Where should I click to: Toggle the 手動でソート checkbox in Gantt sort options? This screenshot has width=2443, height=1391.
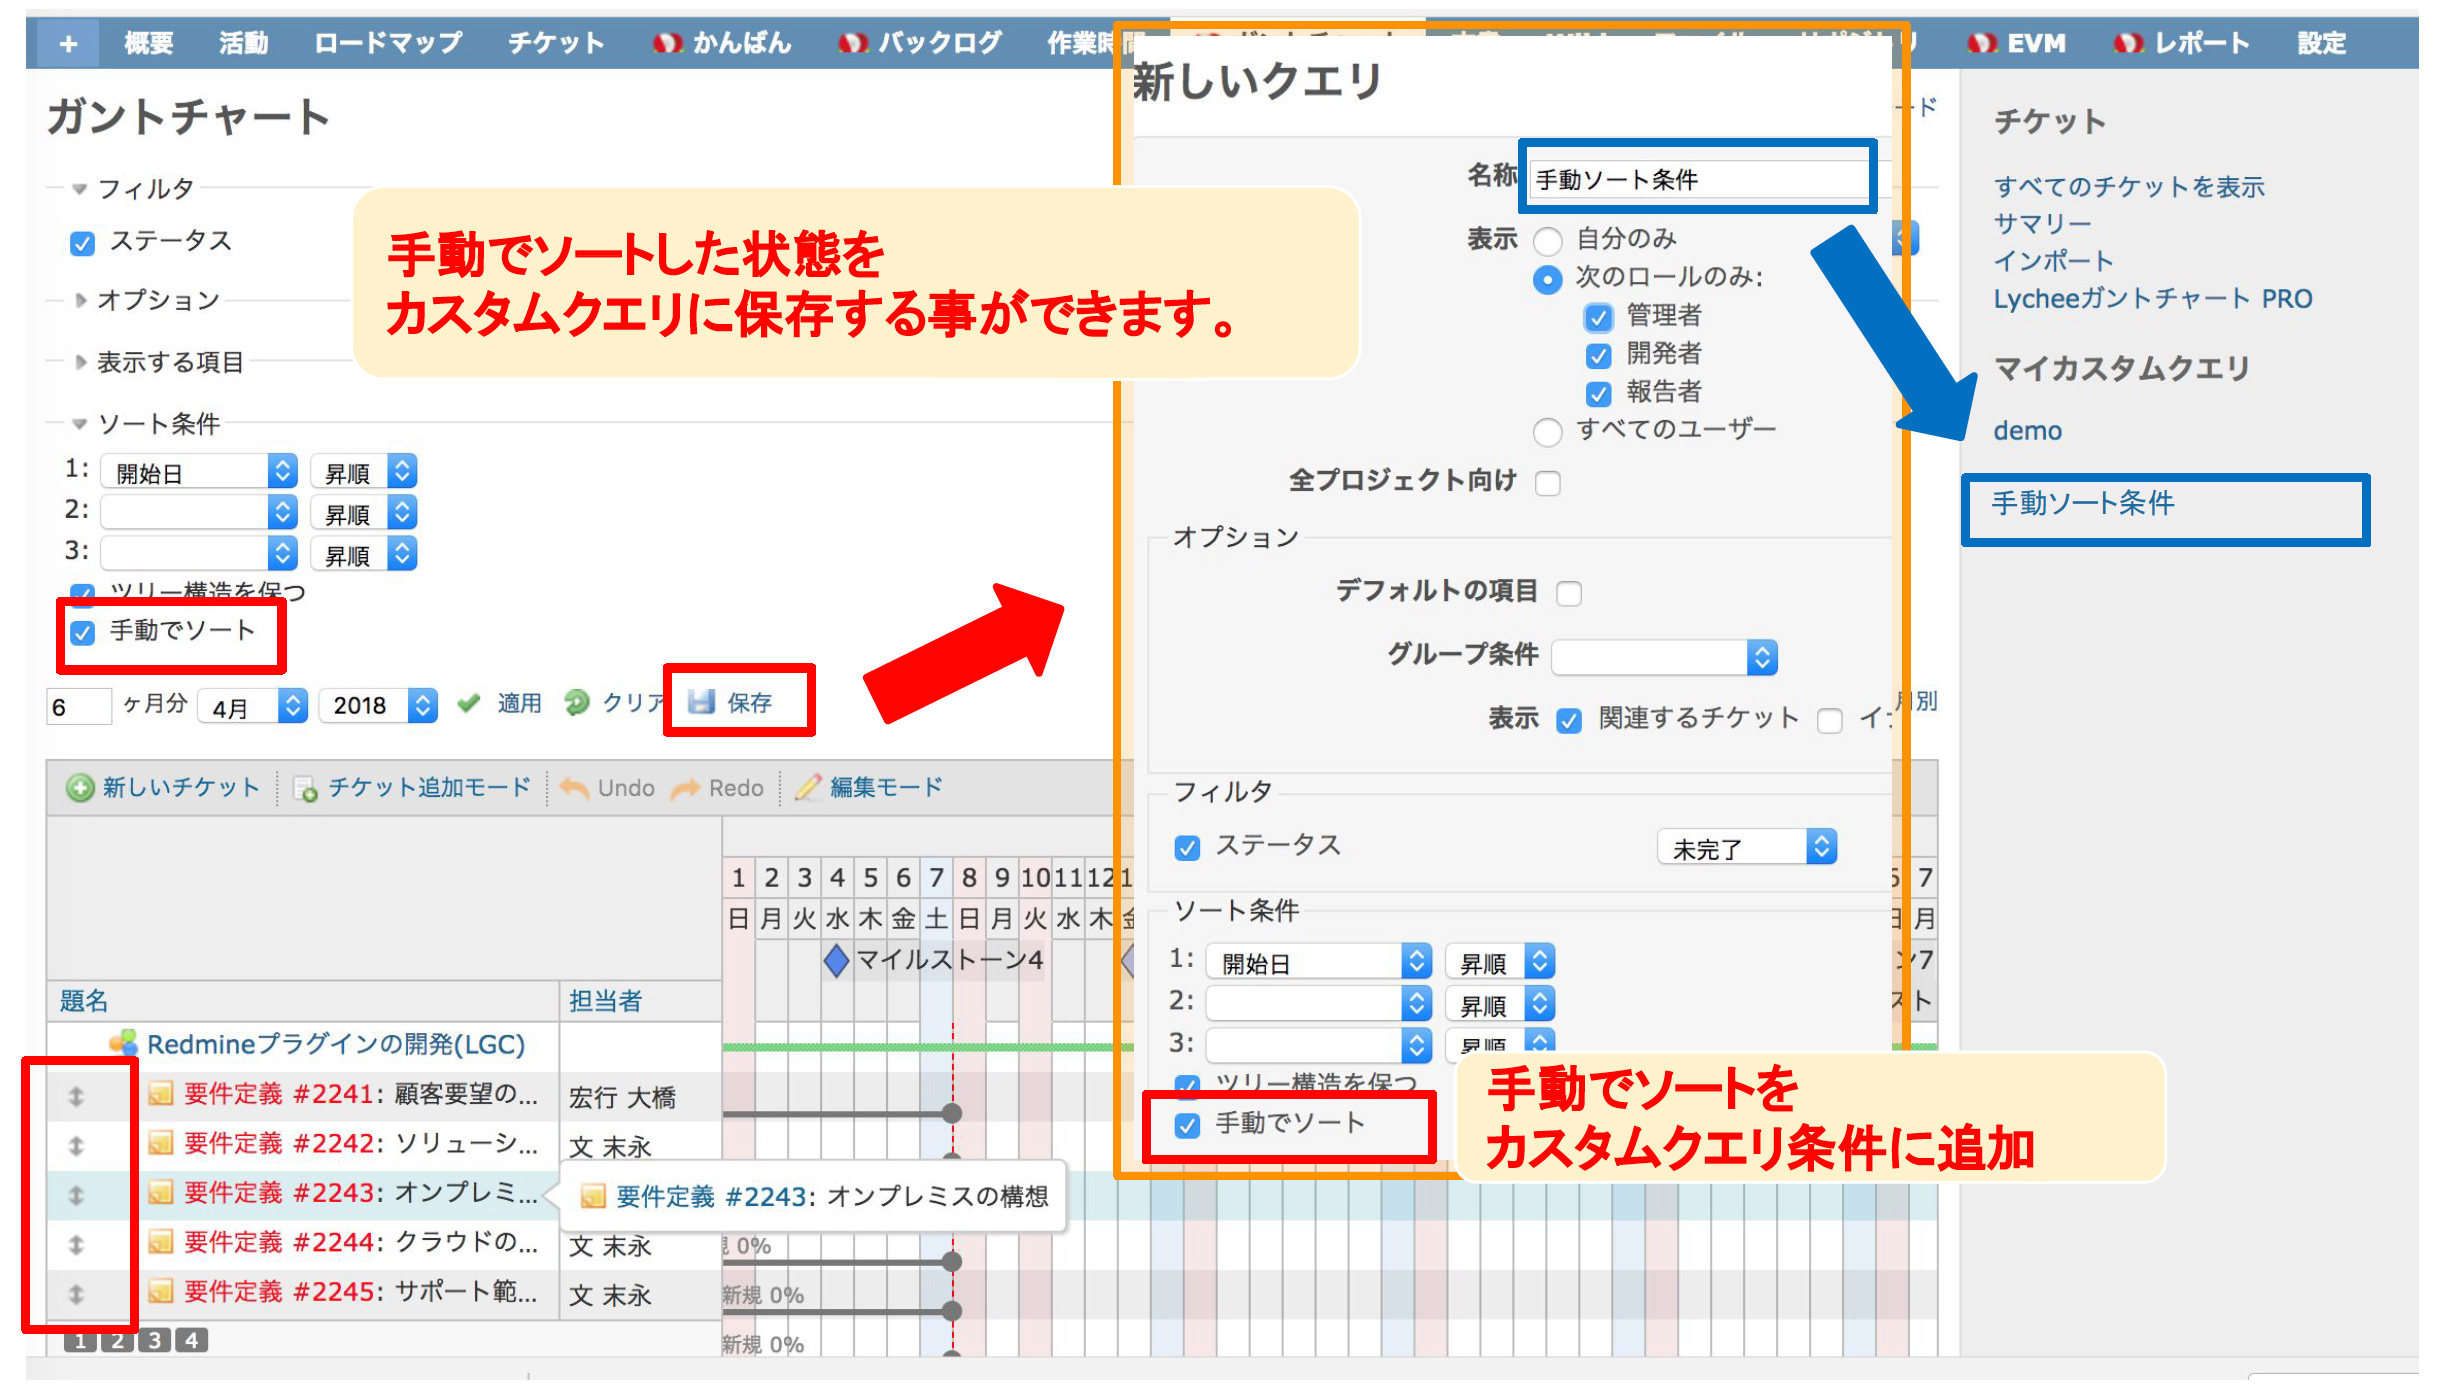pos(82,632)
